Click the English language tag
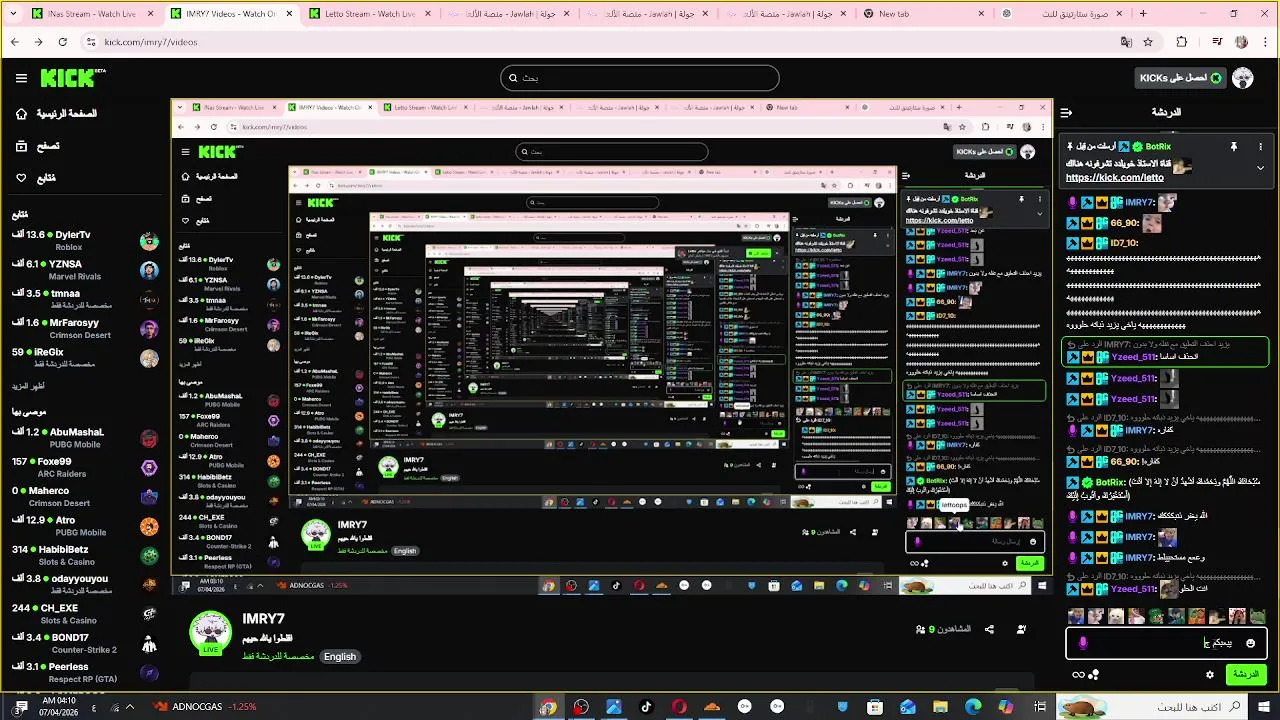 click(340, 657)
